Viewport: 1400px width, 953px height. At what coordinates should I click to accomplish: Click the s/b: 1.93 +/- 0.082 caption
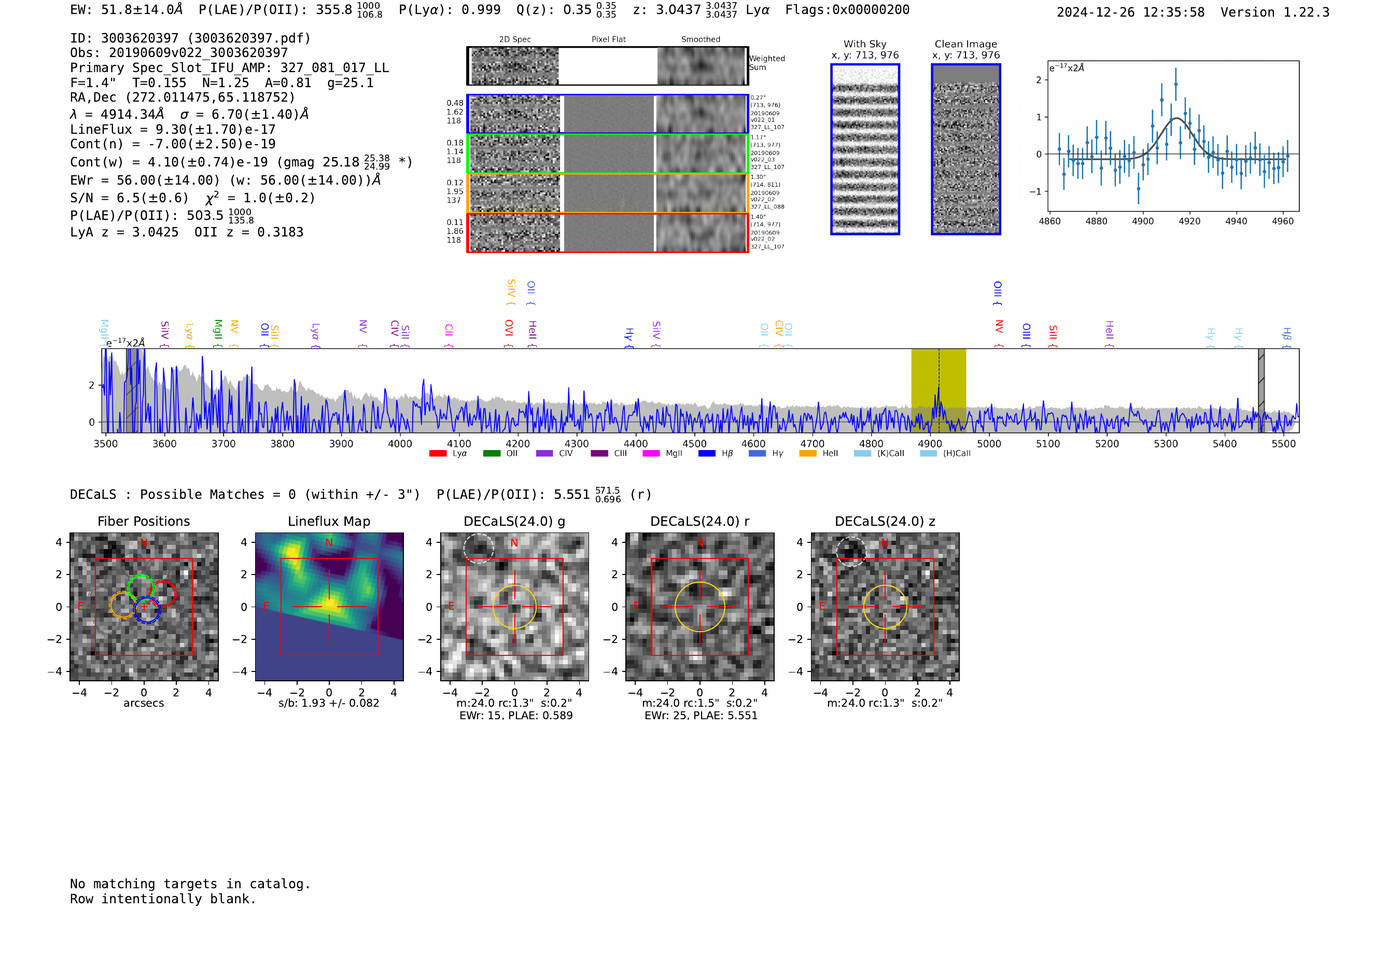click(x=329, y=703)
